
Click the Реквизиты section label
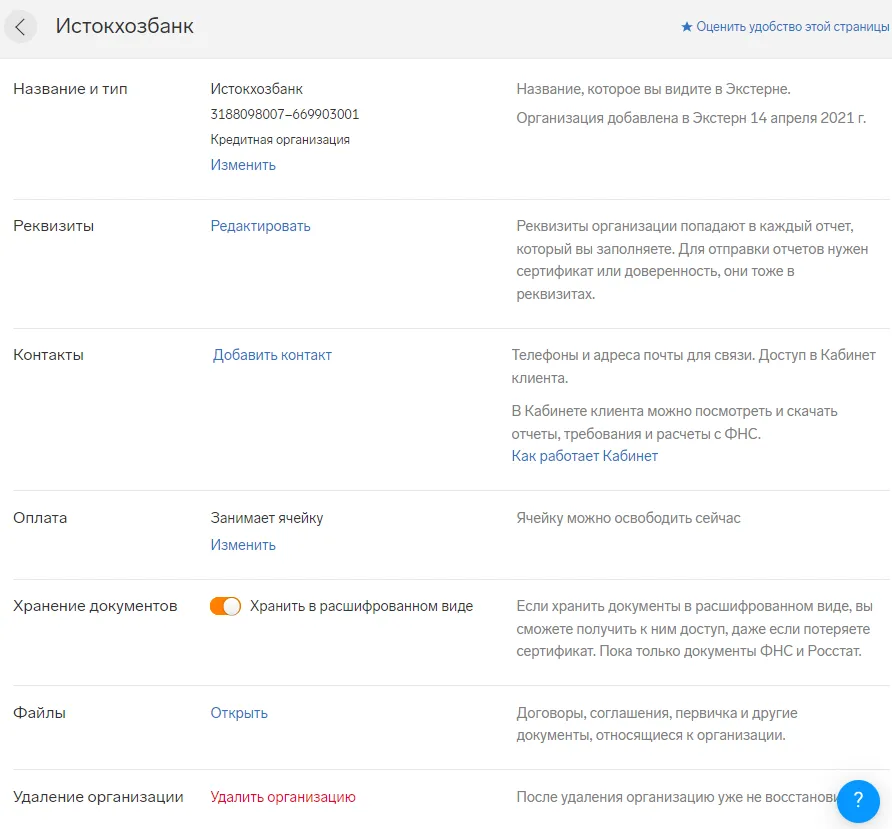(x=53, y=226)
